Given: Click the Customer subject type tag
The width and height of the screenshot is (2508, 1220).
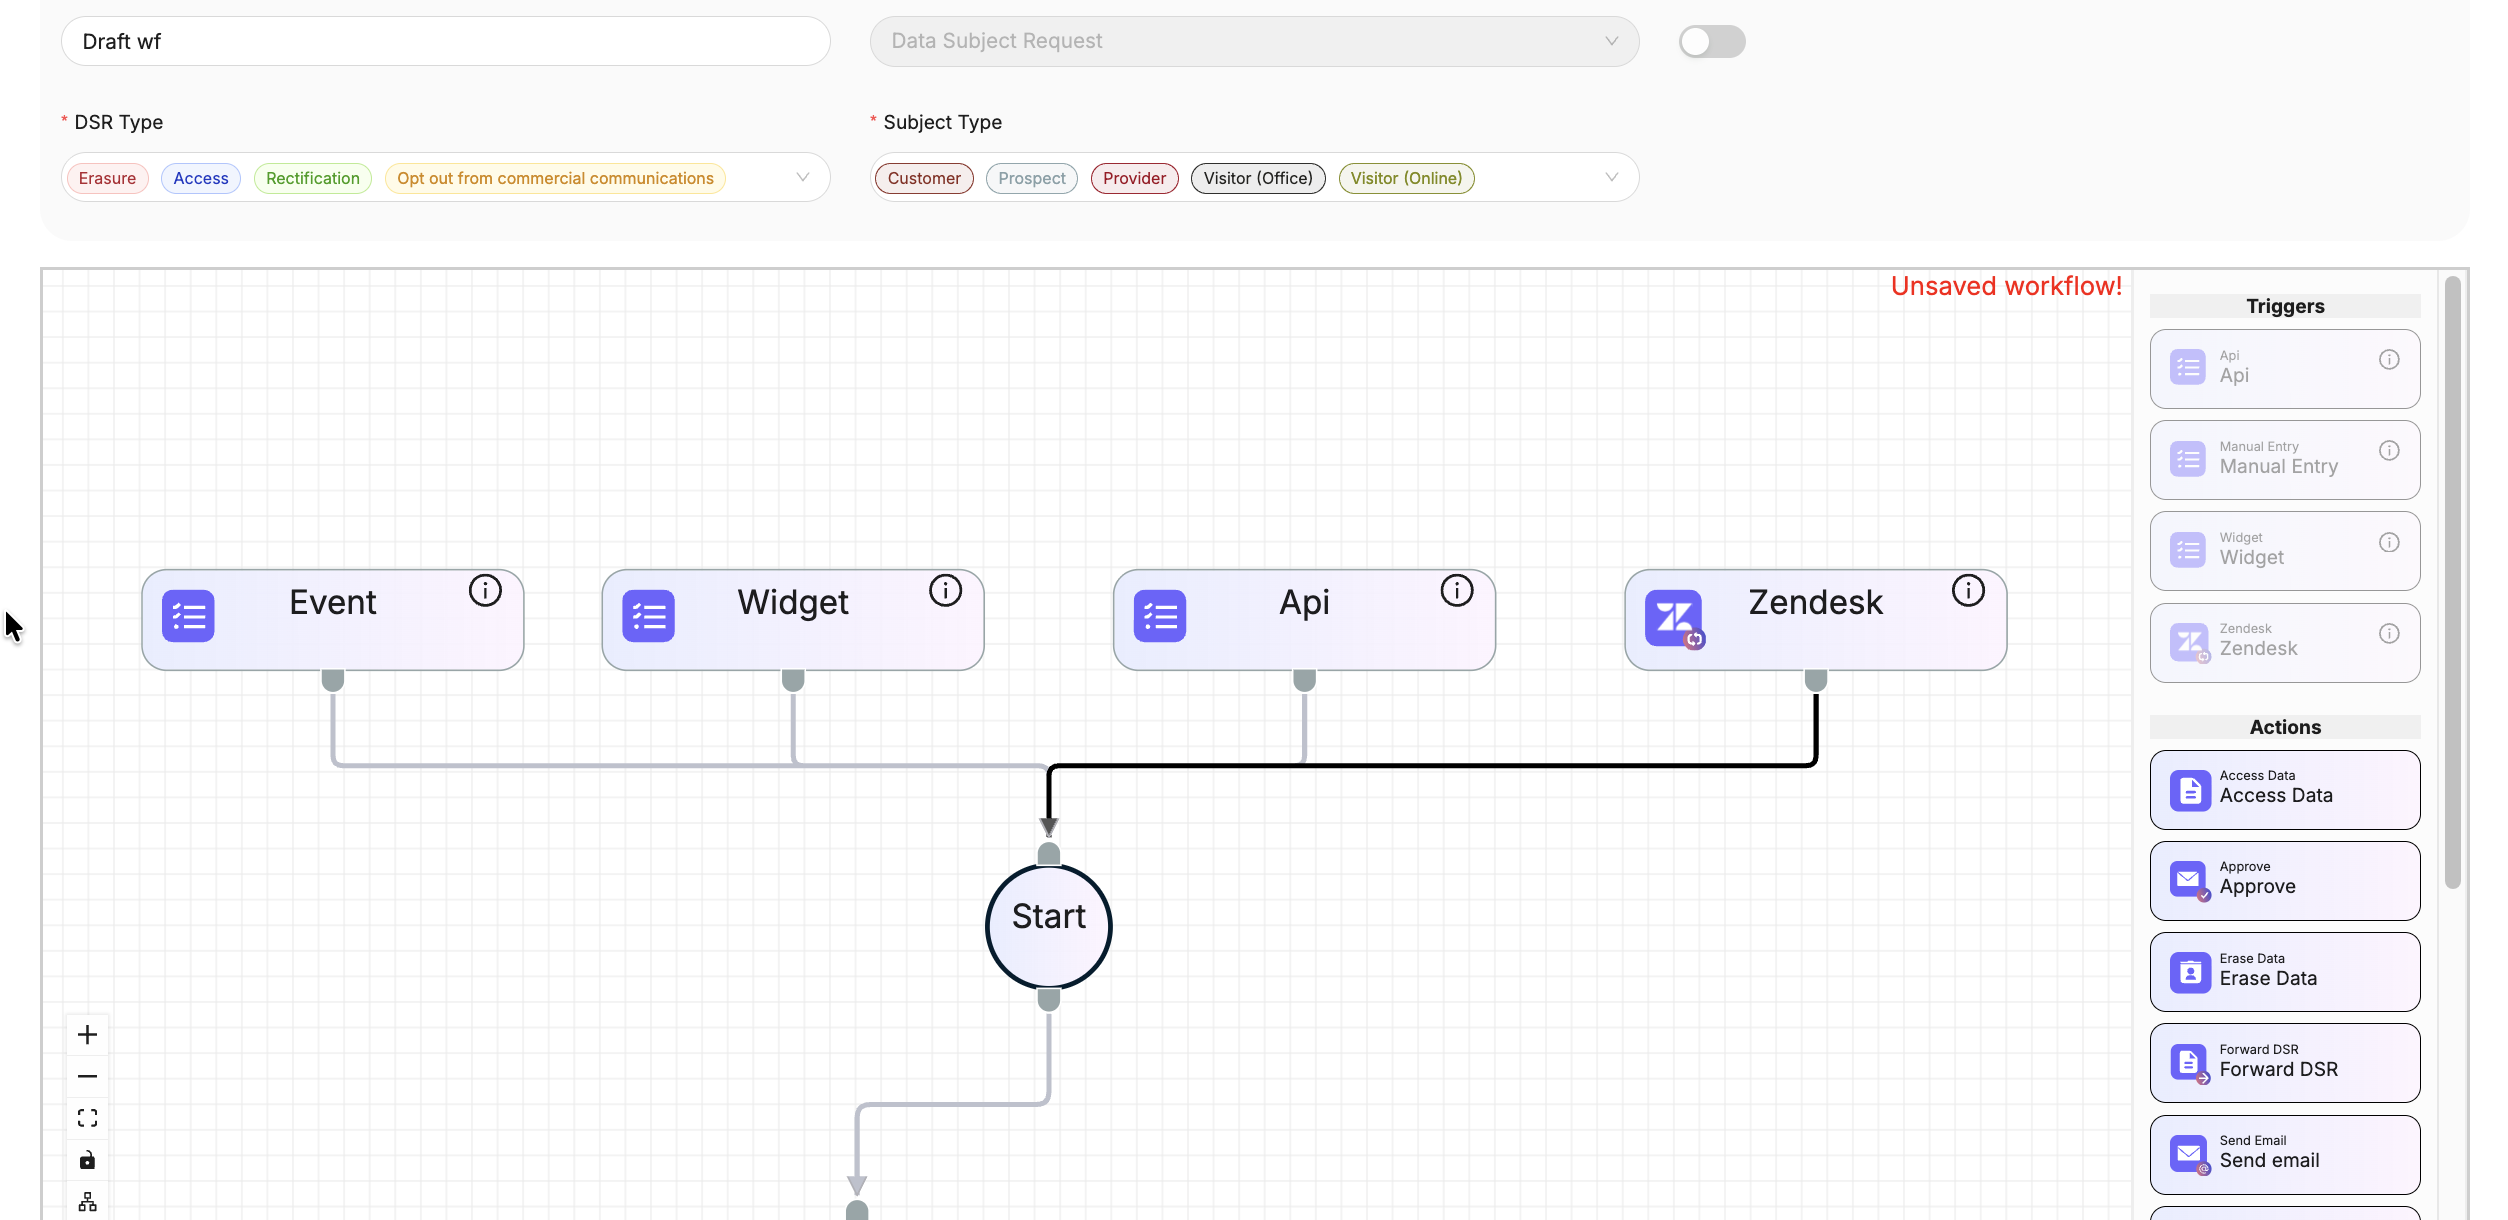Looking at the screenshot, I should point(924,178).
